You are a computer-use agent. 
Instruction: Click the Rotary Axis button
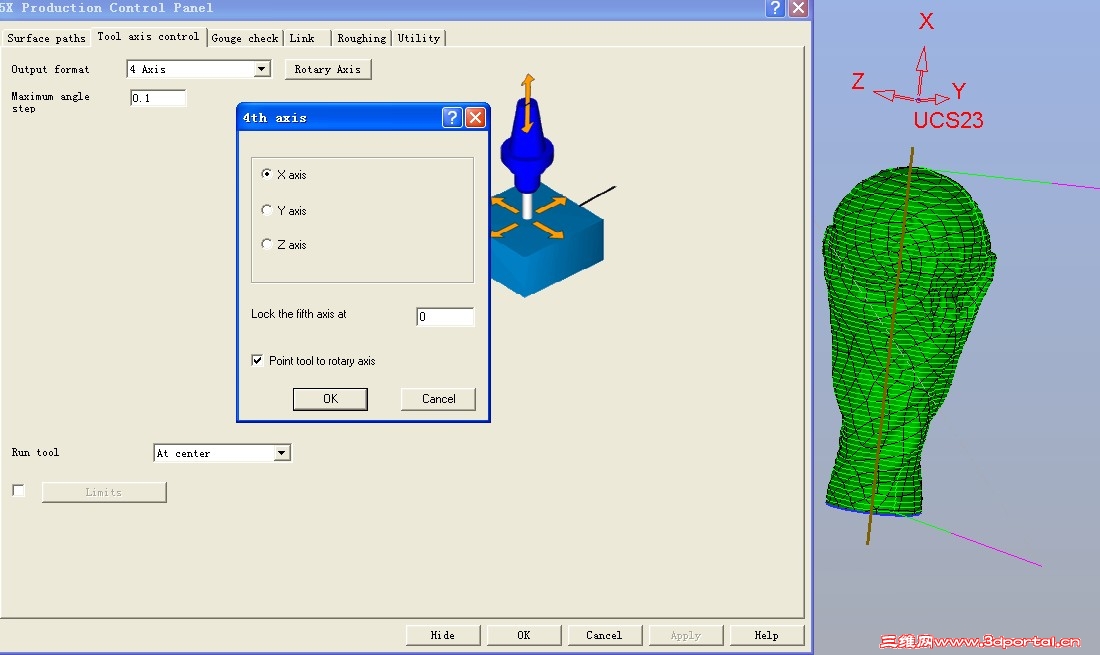[x=328, y=69]
